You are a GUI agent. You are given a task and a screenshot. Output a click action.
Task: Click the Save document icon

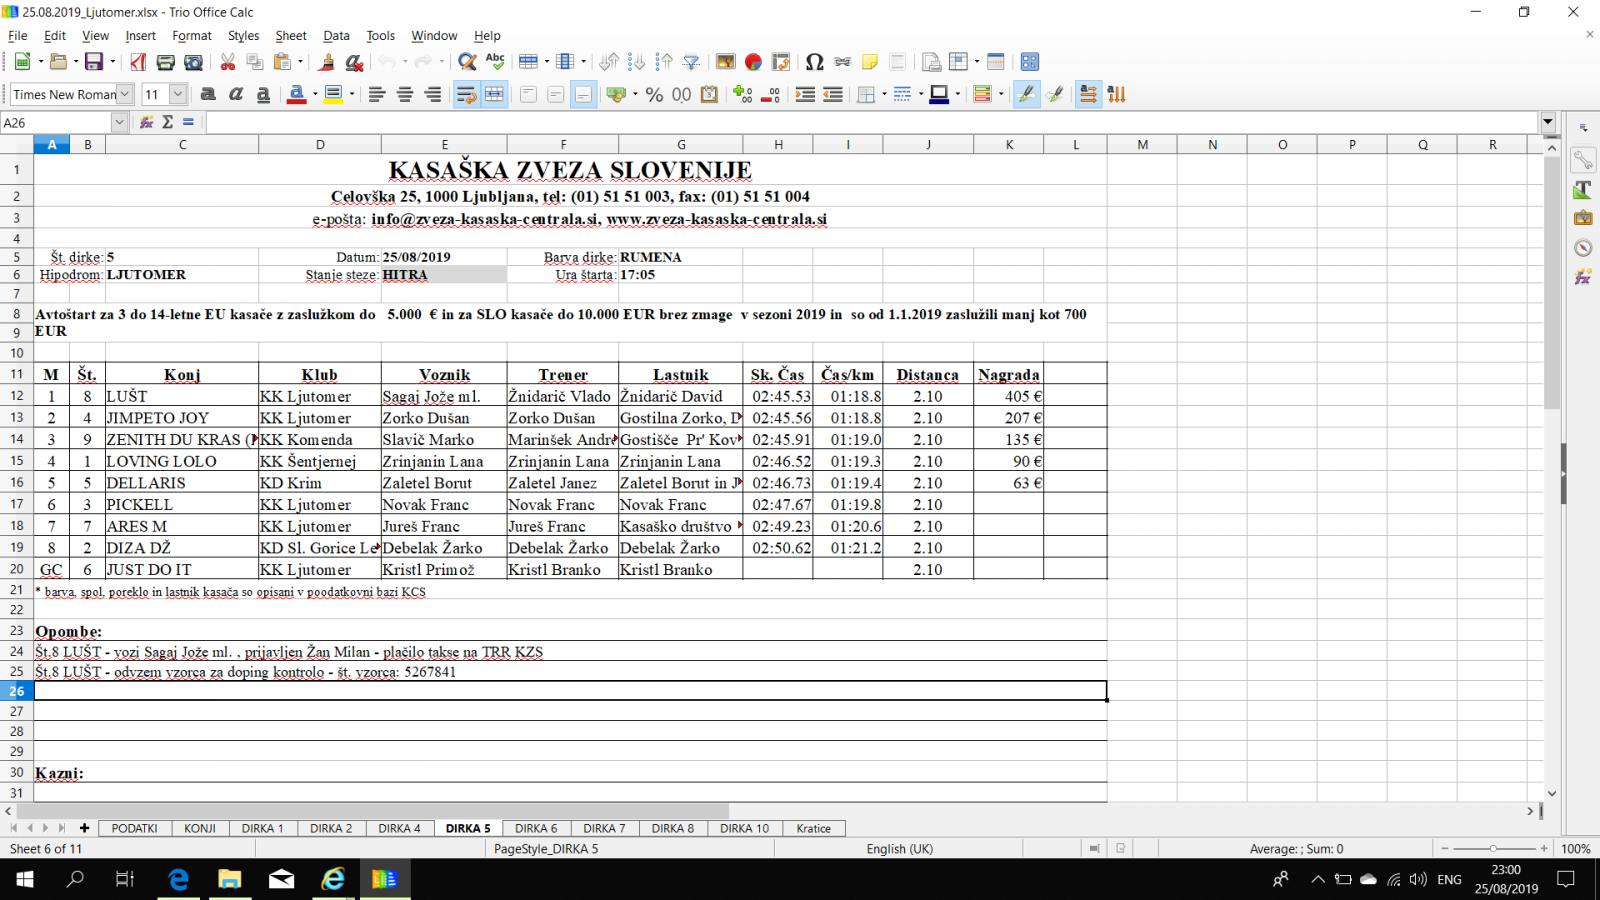94,62
